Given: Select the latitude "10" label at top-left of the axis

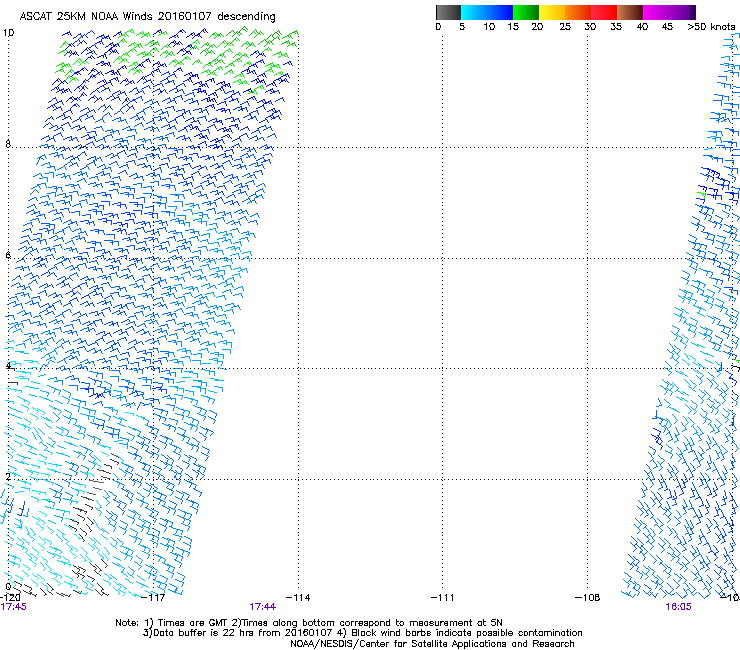Looking at the screenshot, I should [8, 33].
